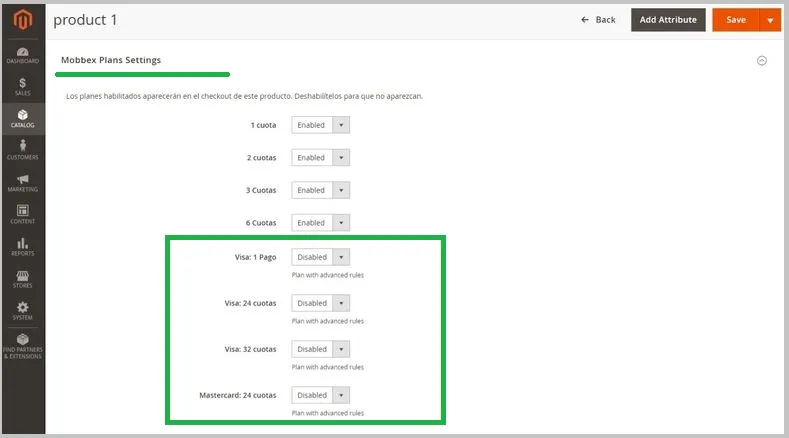Click the 'Los planes habilitados' description text

coord(244,96)
